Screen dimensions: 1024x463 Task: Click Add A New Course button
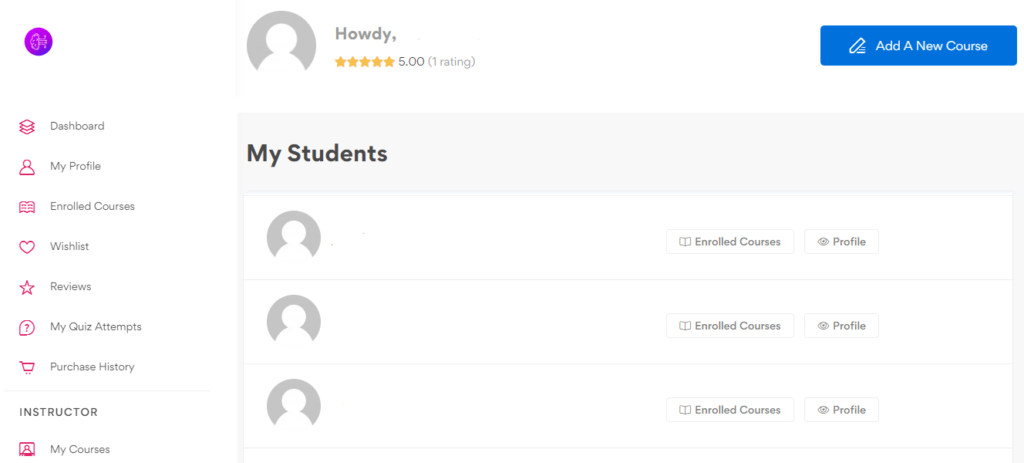[918, 46]
